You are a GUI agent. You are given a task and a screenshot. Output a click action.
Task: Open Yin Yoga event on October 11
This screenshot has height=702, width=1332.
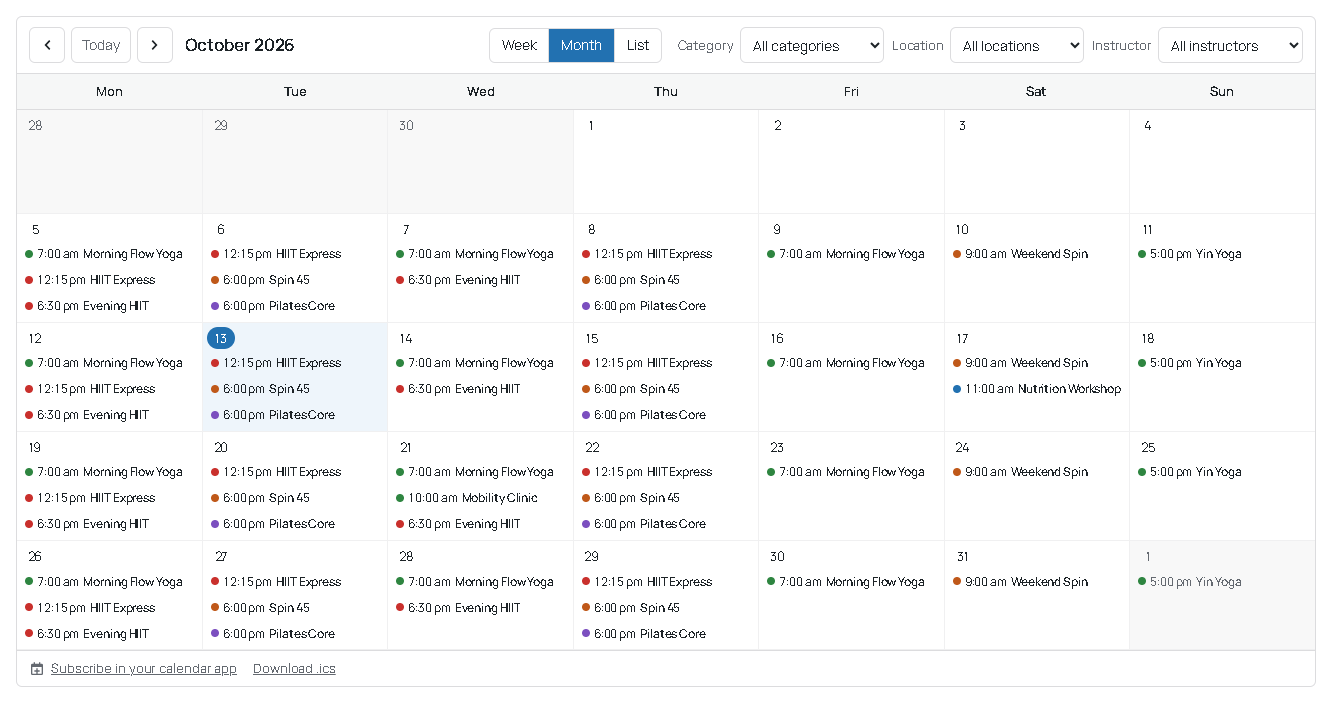(x=1190, y=254)
